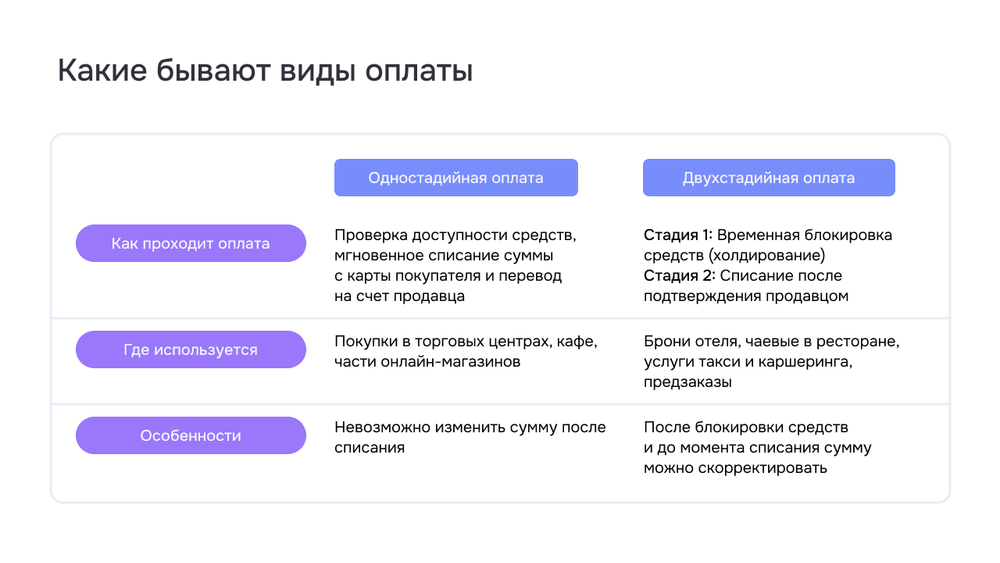Click the text "Невозможно изменить сумму после"
1000x563 pixels.
pos(469,427)
